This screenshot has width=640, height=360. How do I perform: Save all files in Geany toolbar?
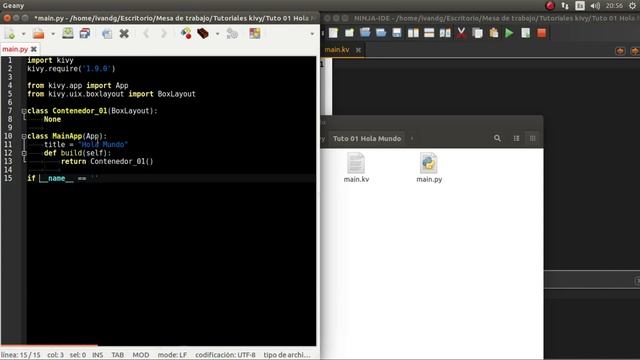85,33
